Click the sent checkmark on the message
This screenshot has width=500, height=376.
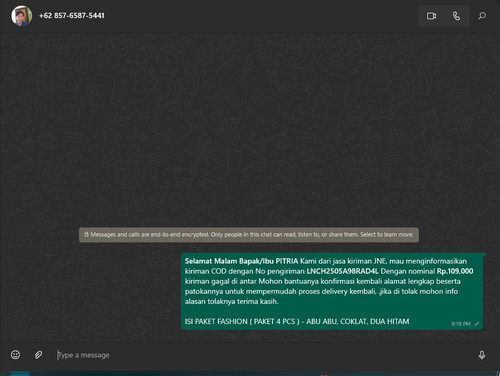(477, 324)
